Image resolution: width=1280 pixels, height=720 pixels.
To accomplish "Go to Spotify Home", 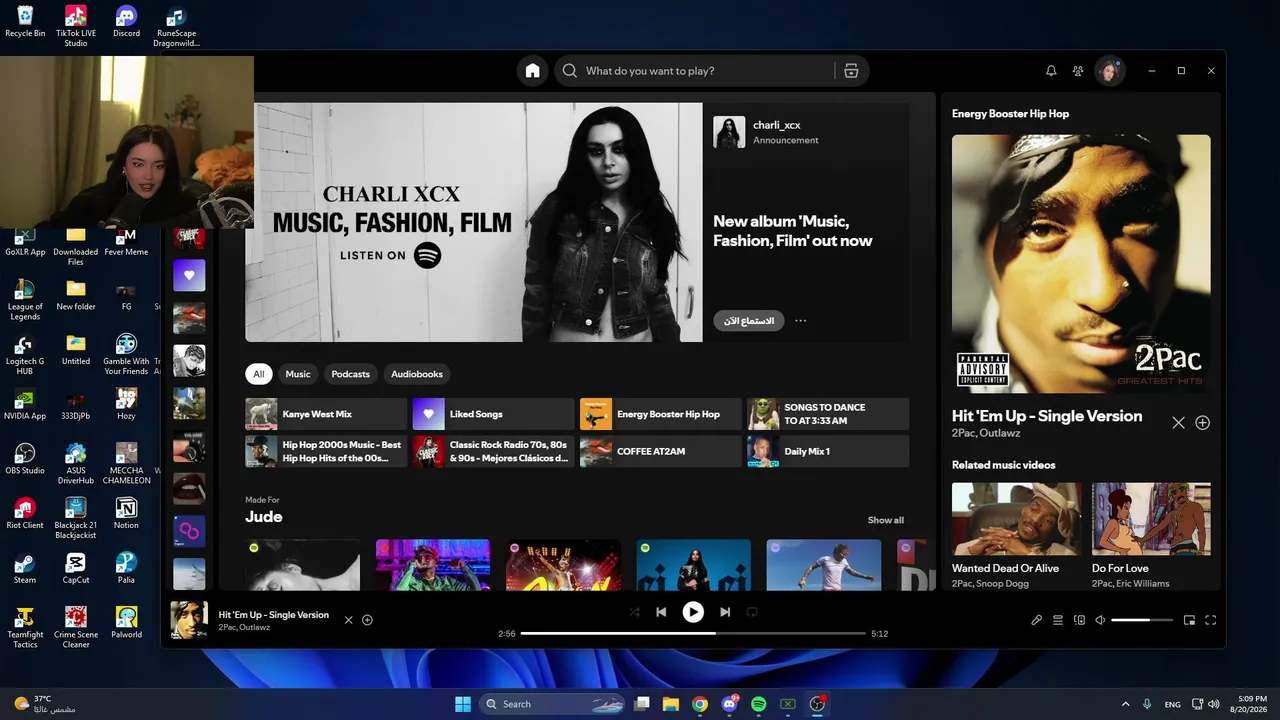I will [x=532, y=71].
